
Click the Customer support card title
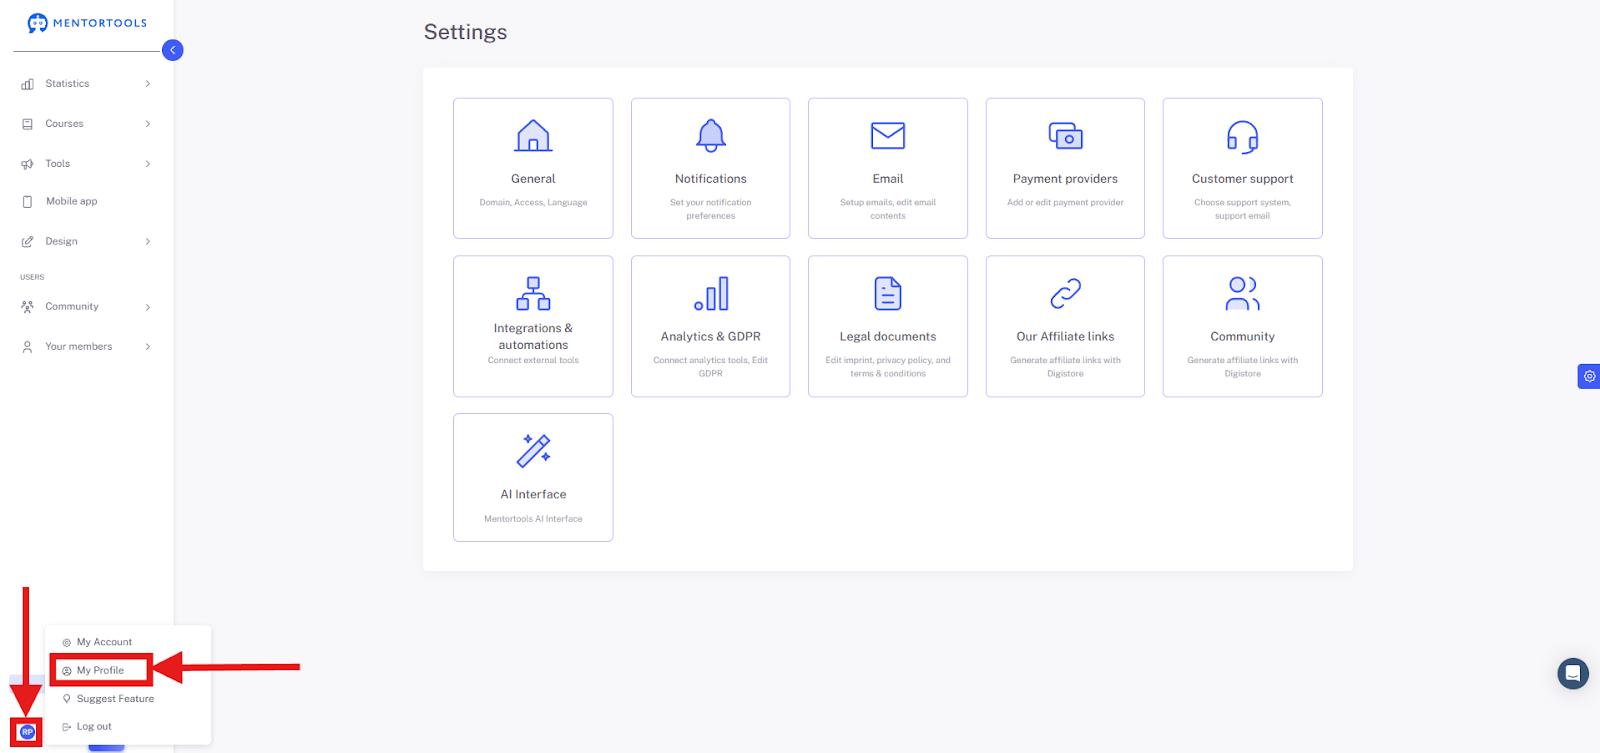pos(1243,179)
